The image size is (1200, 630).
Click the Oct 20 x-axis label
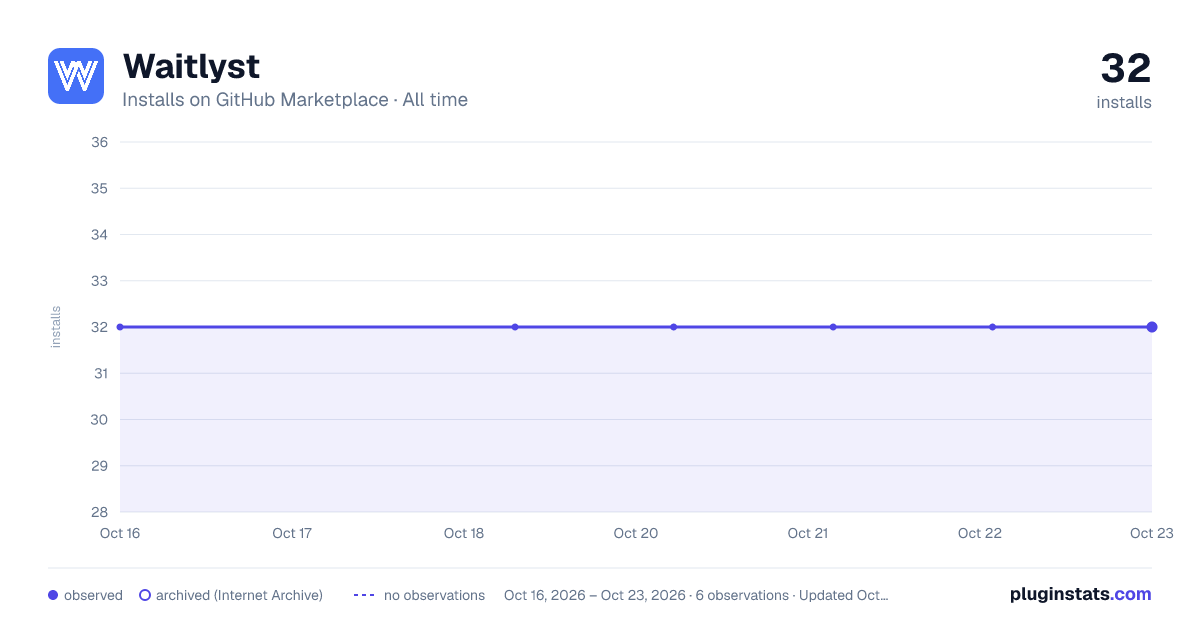[x=636, y=533]
